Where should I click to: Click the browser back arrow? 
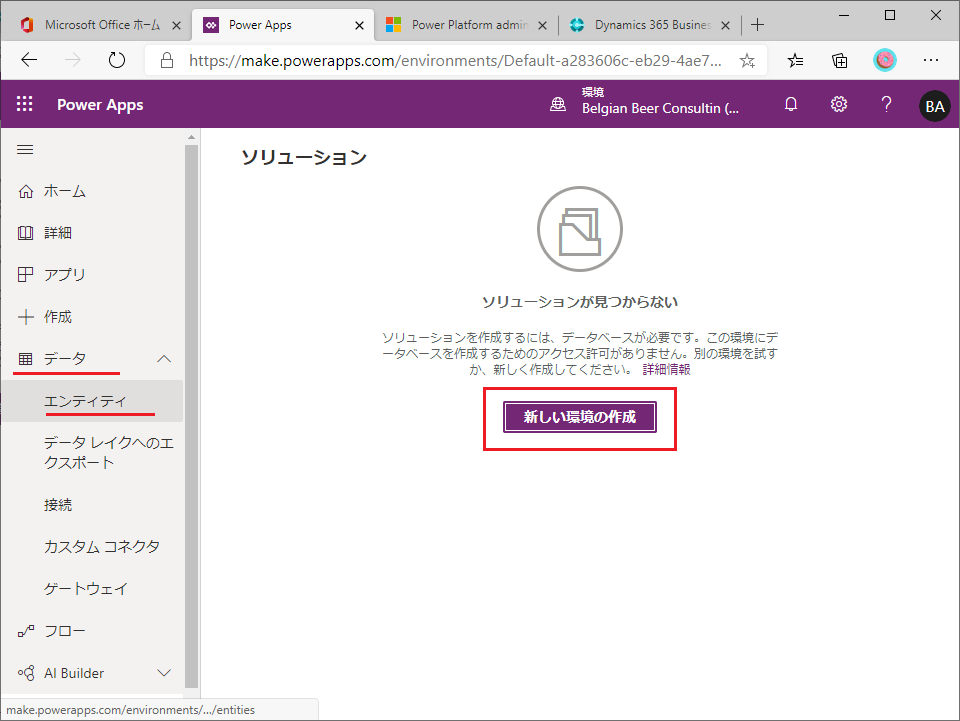click(29, 60)
